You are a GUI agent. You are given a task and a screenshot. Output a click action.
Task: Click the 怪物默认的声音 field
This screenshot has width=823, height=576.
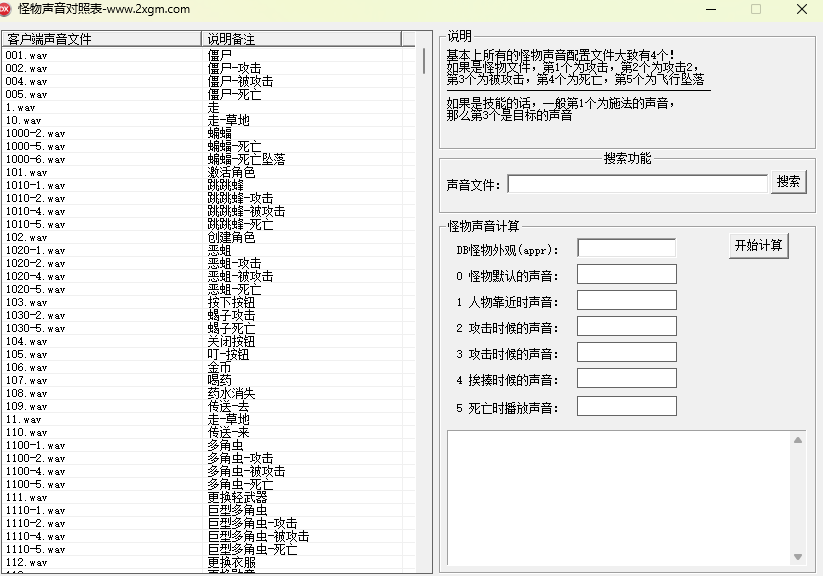[x=627, y=274]
